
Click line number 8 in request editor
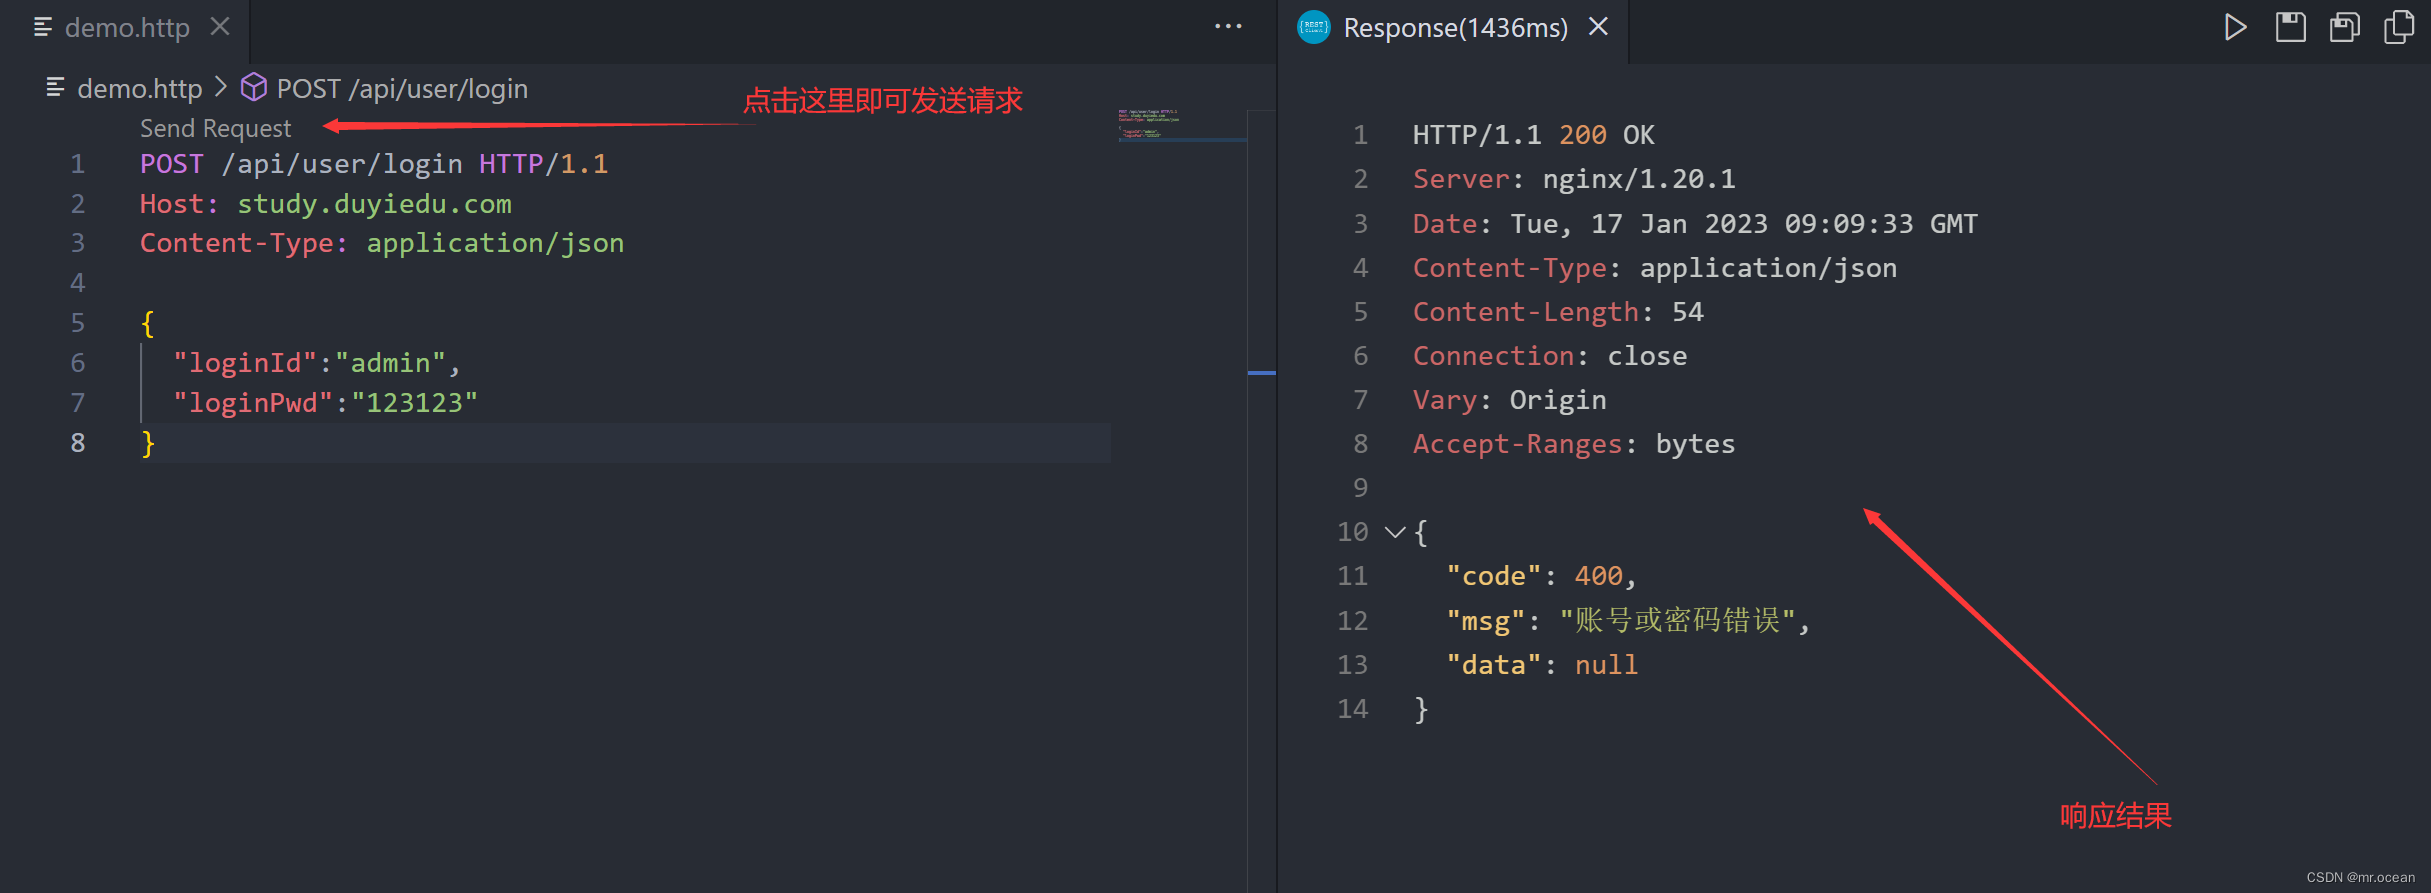pyautogui.click(x=78, y=443)
